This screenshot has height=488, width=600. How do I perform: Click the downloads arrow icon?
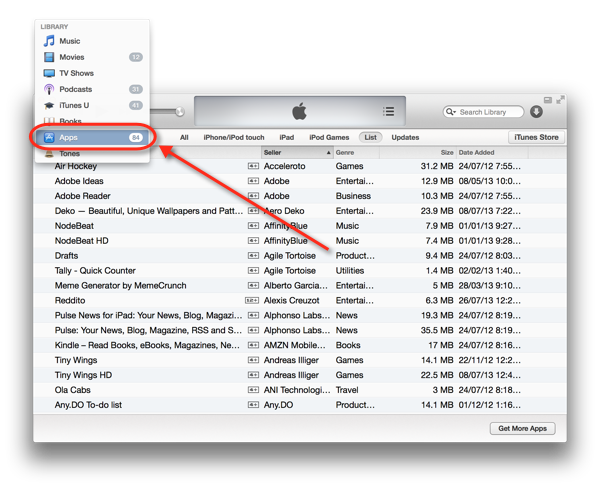coord(537,112)
